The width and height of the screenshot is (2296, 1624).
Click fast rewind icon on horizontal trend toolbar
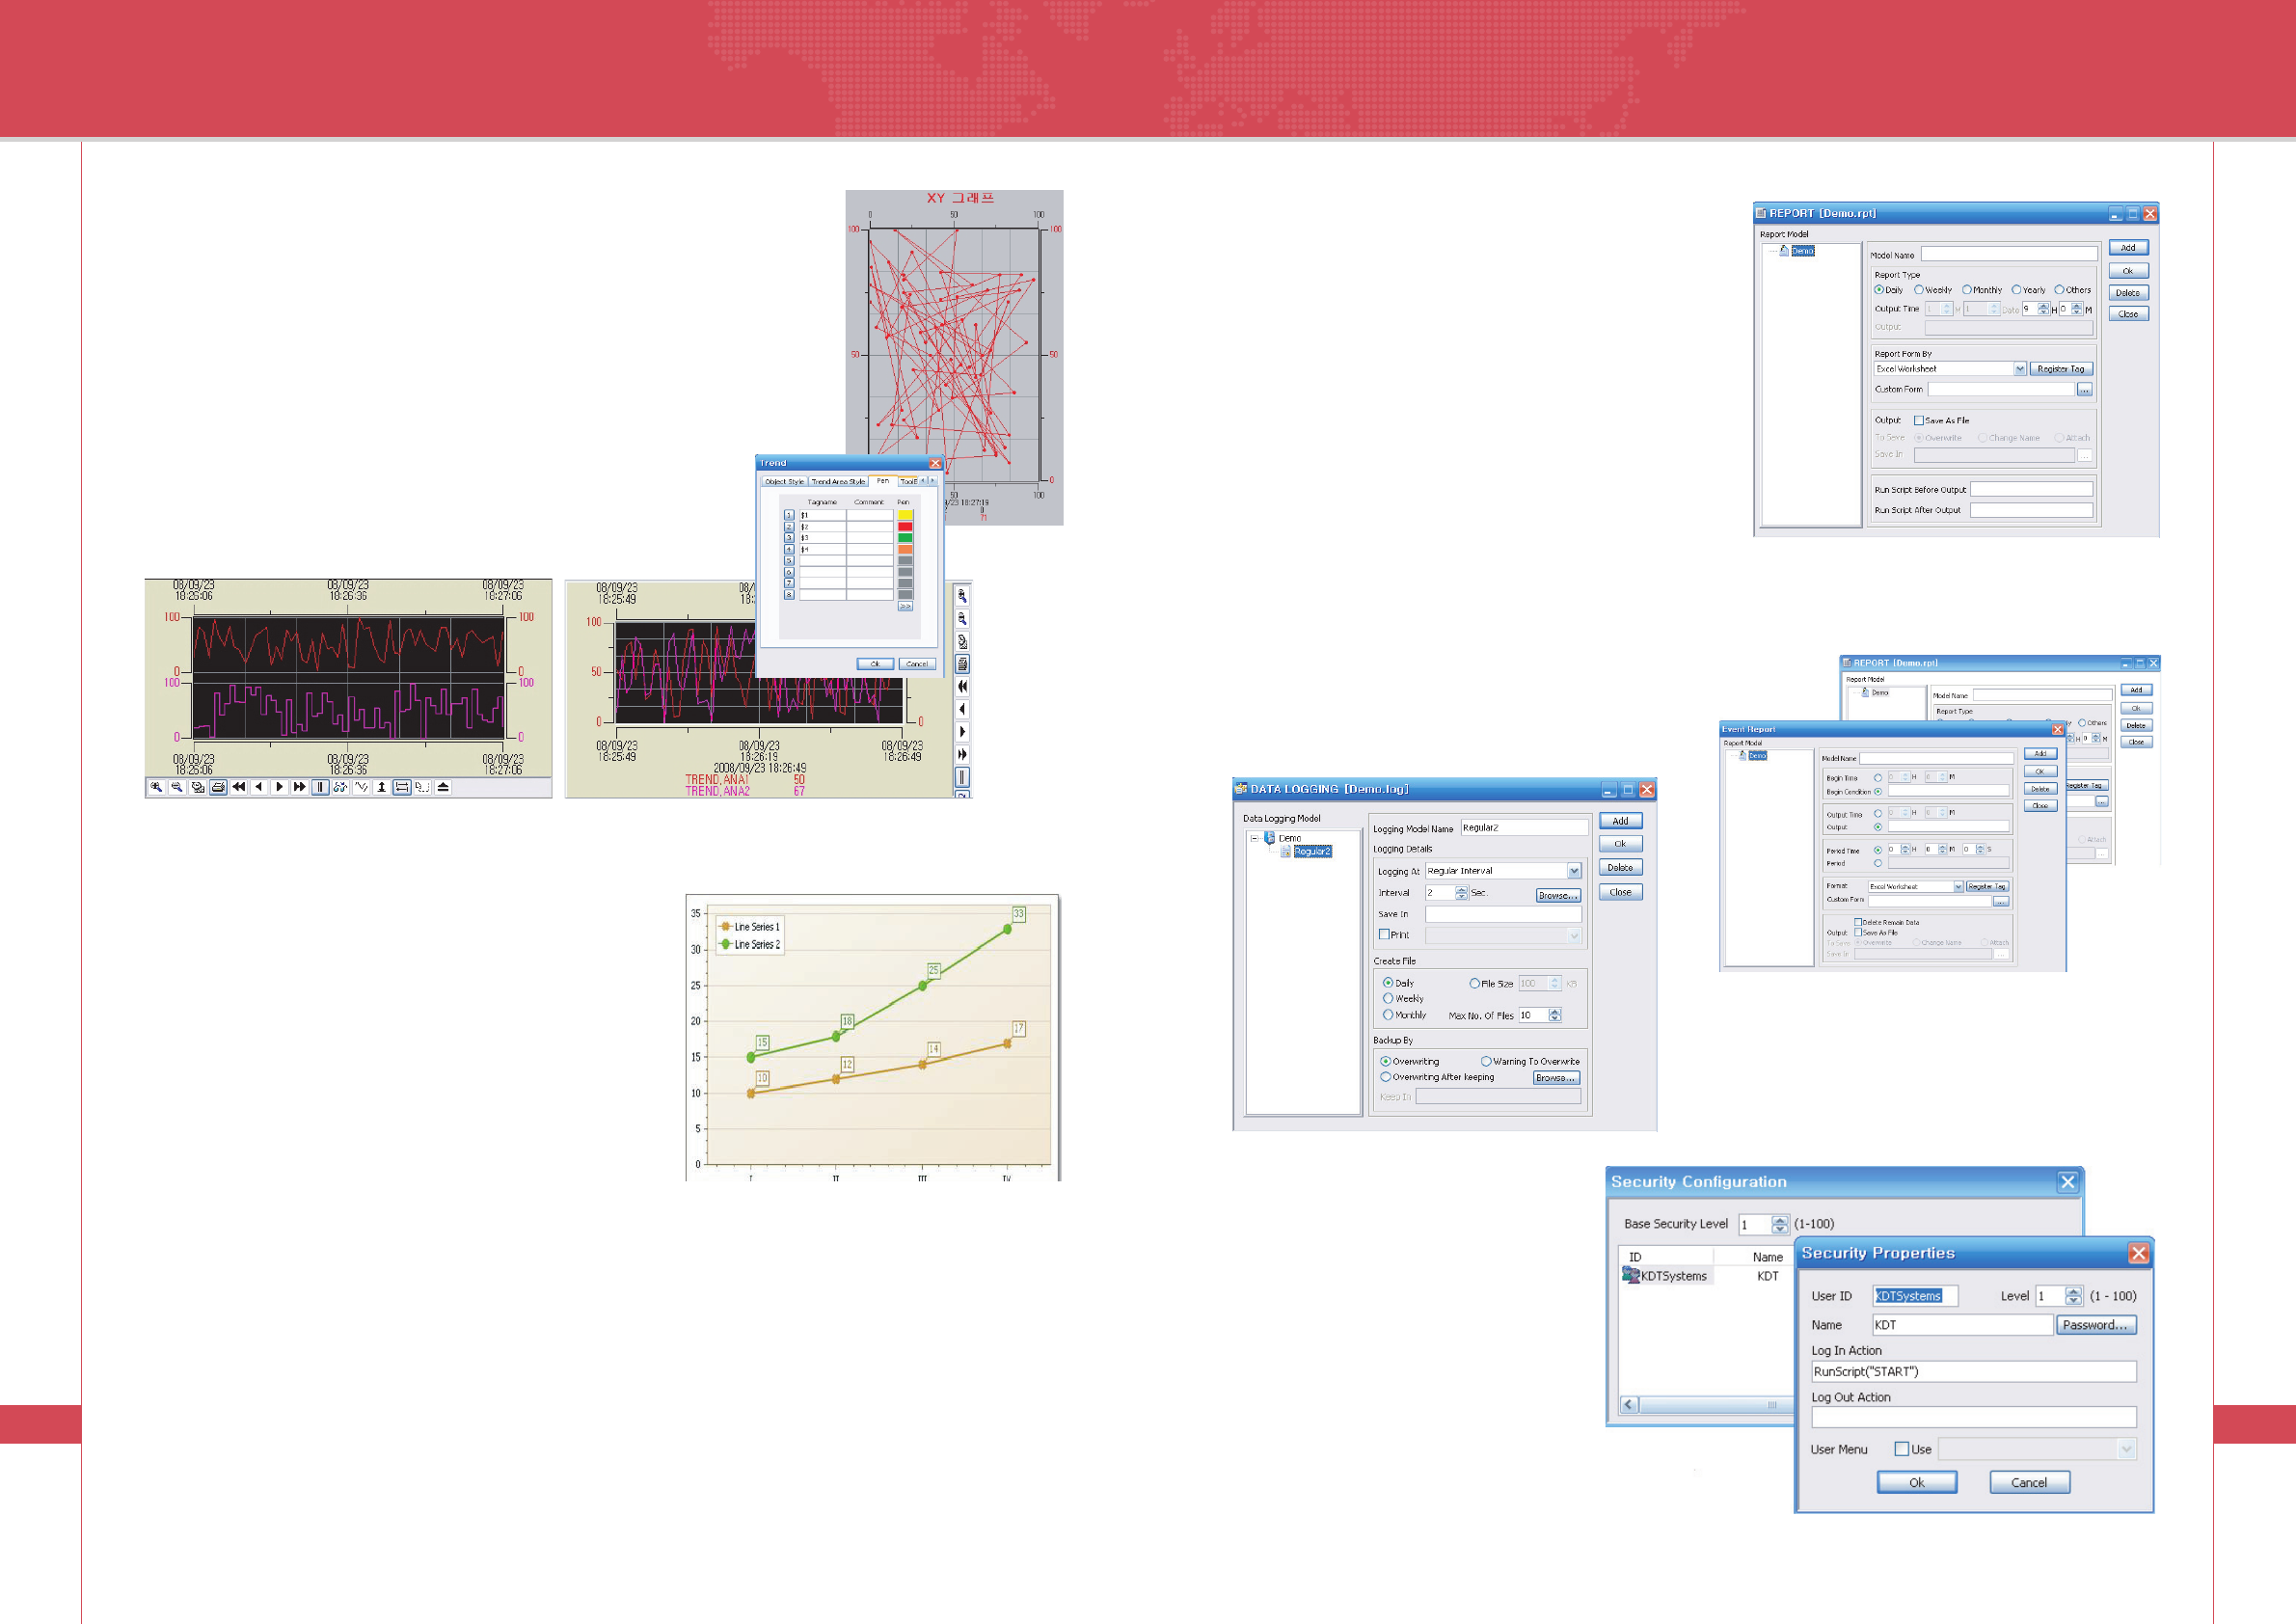(238, 787)
